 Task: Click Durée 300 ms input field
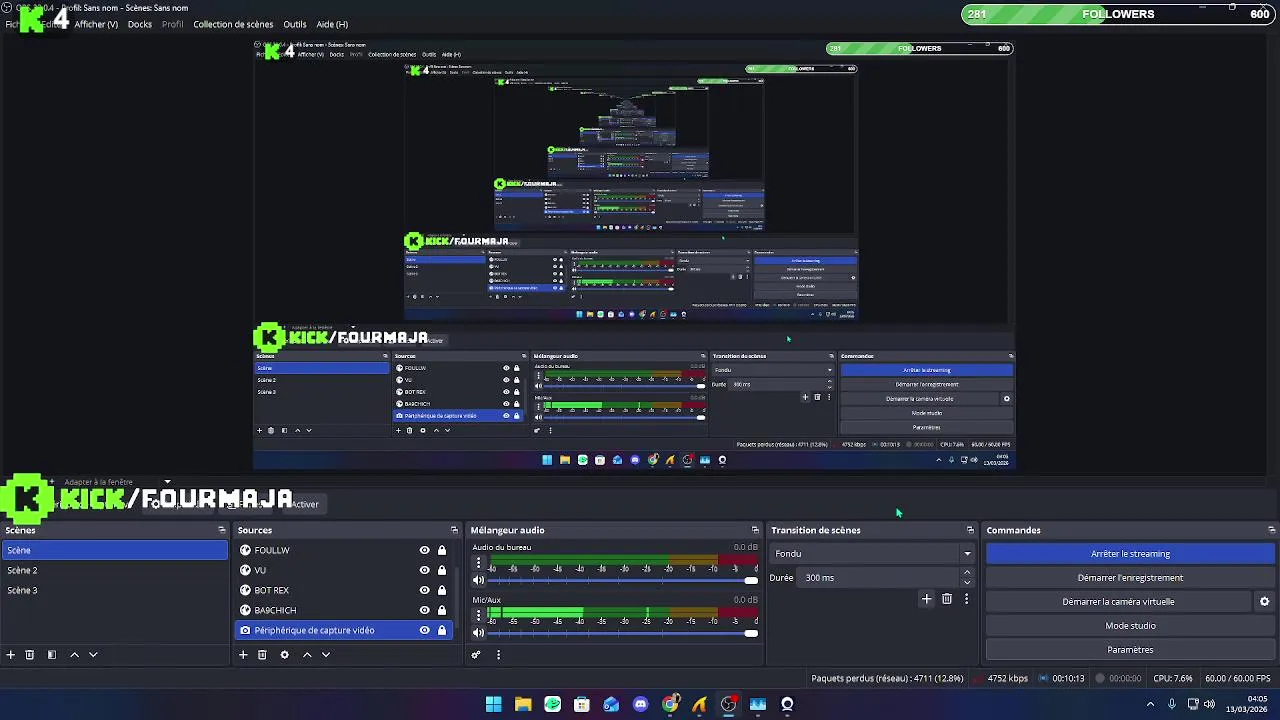(x=880, y=578)
